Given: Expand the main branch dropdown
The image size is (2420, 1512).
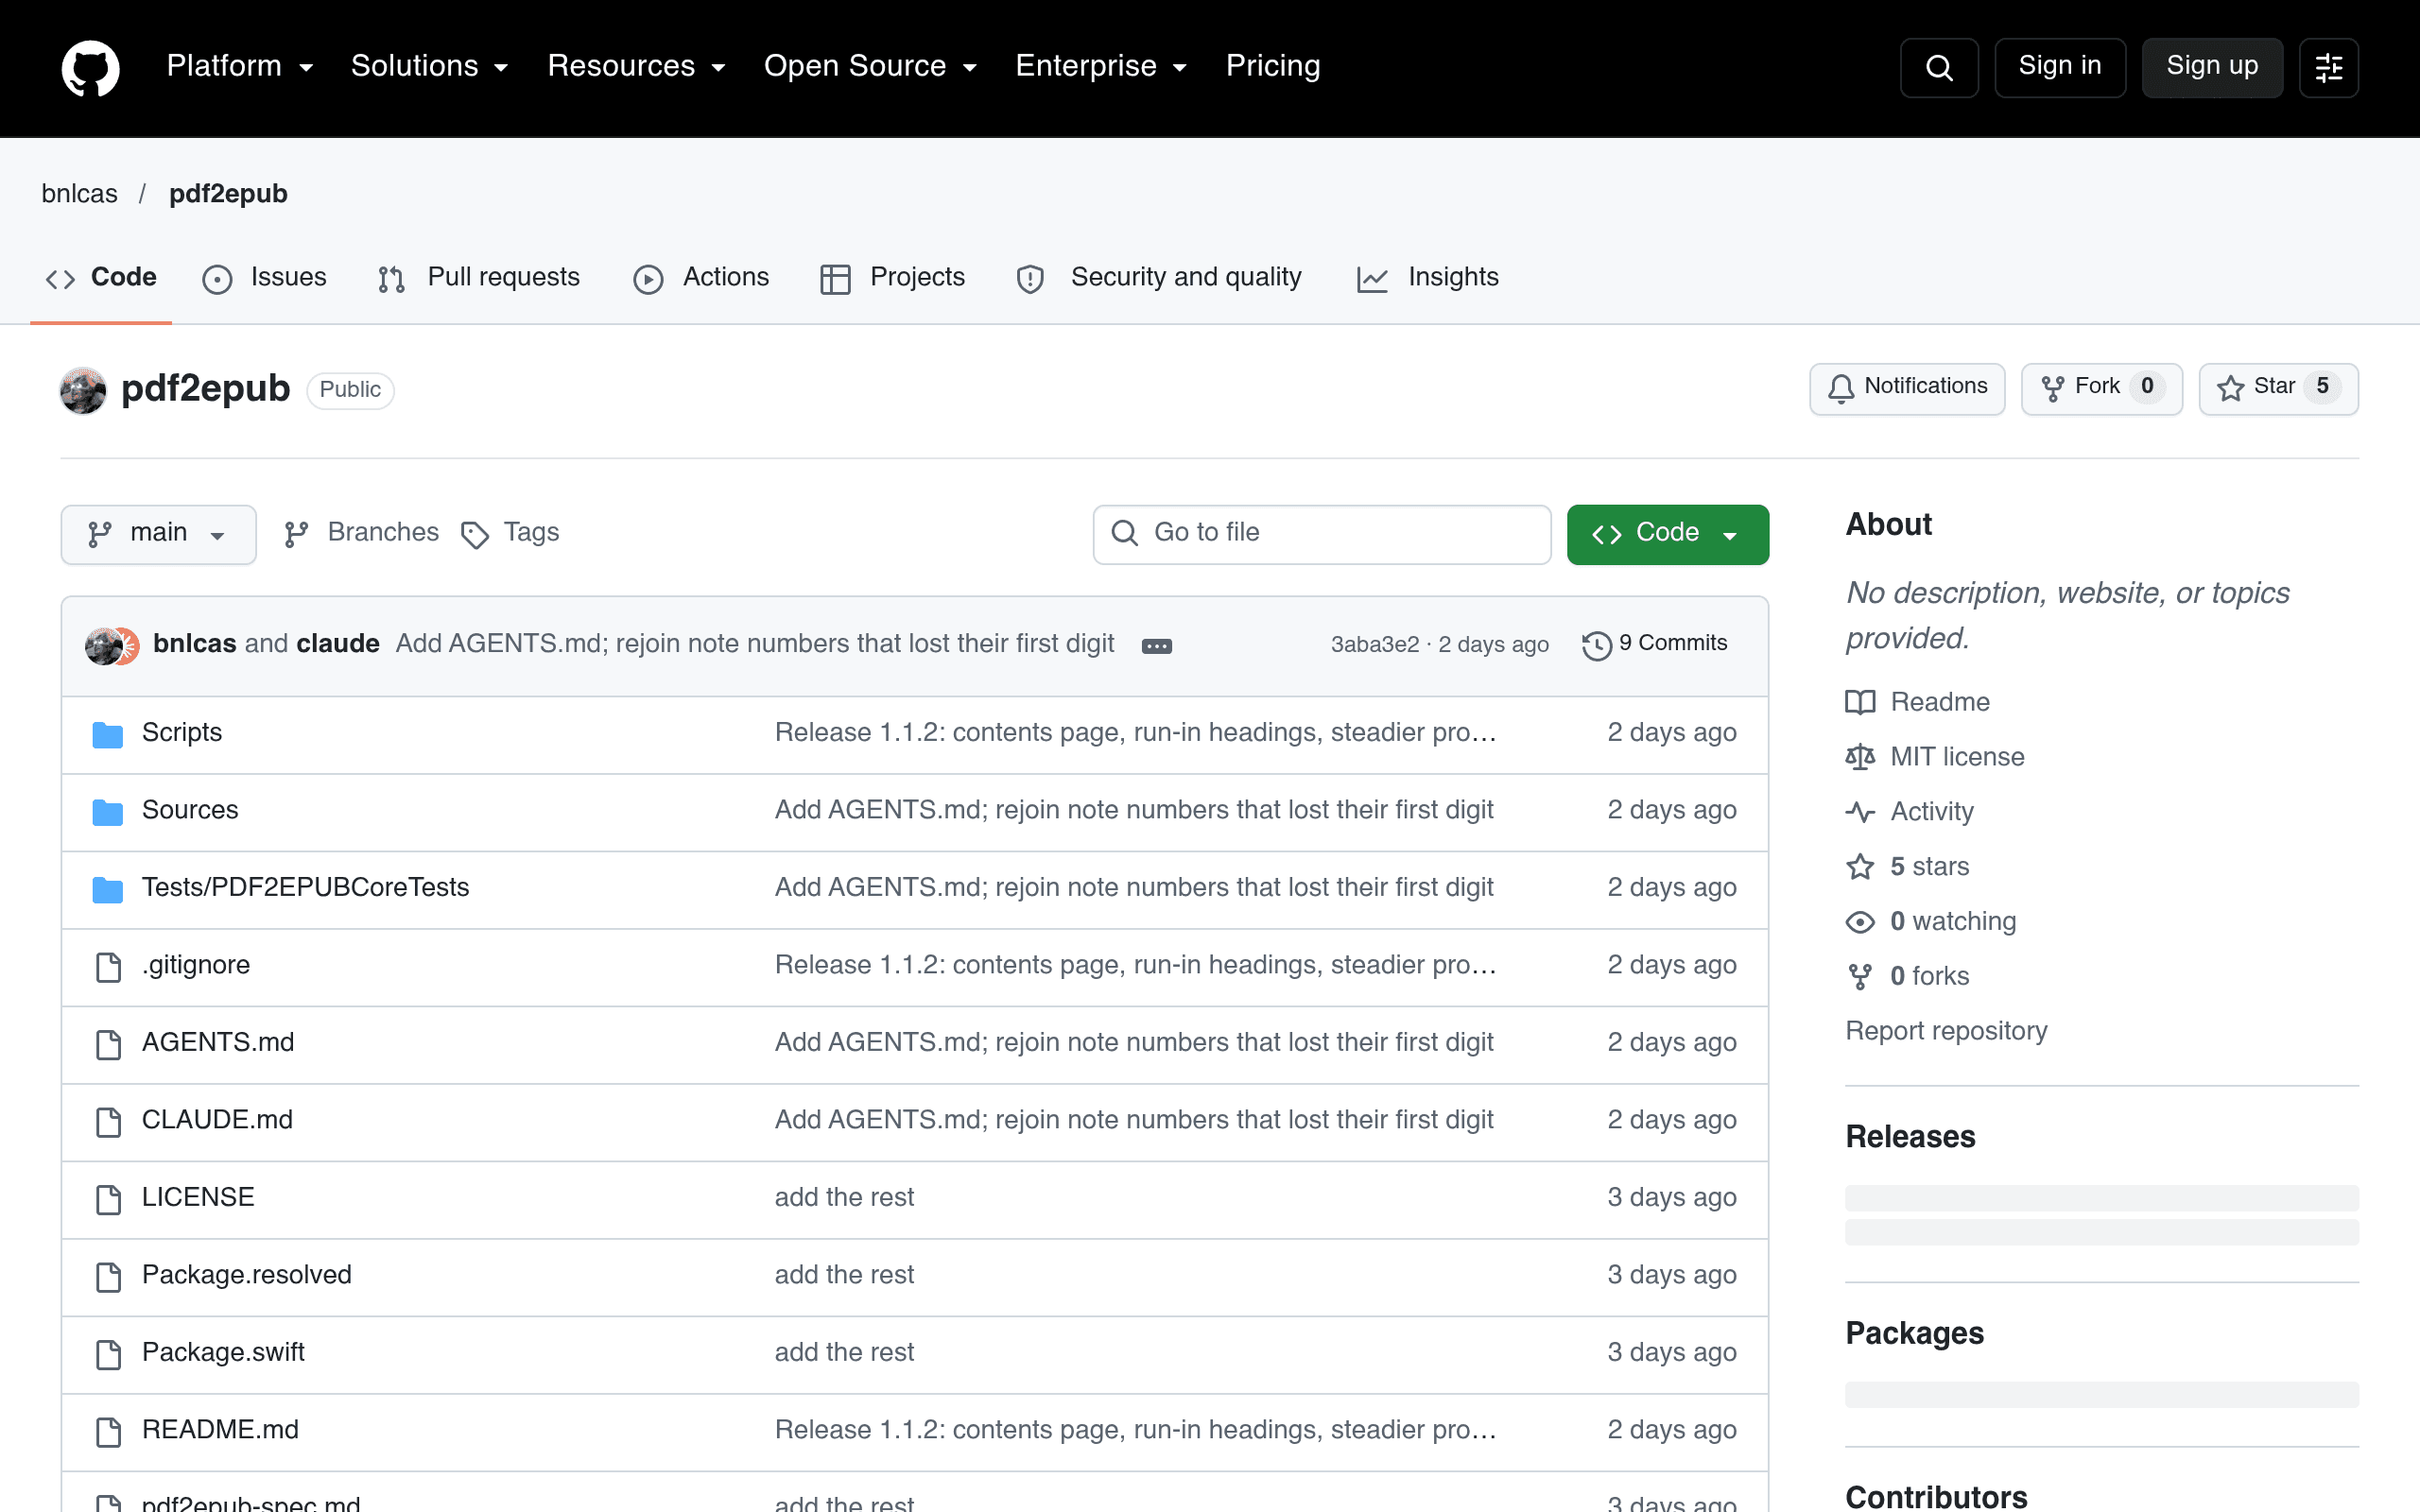Looking at the screenshot, I should point(158,534).
